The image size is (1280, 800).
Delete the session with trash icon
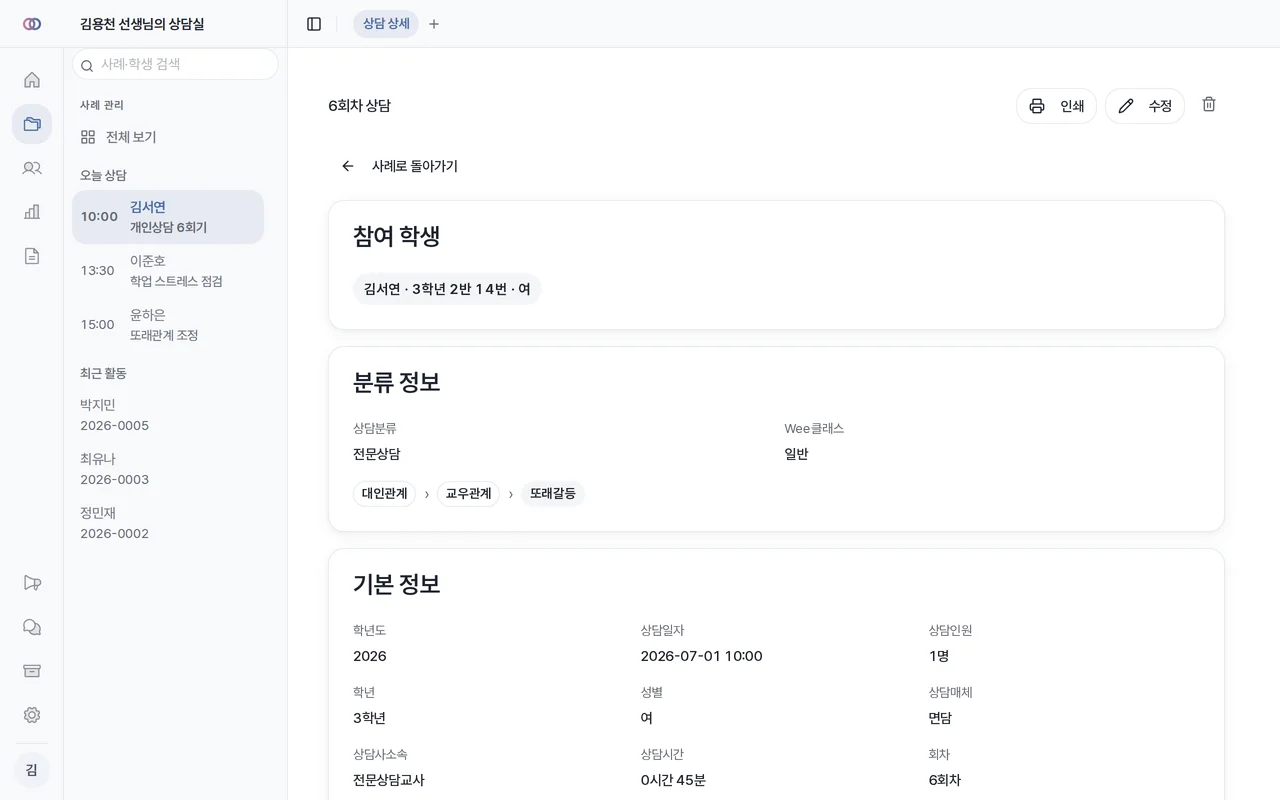[1209, 105]
